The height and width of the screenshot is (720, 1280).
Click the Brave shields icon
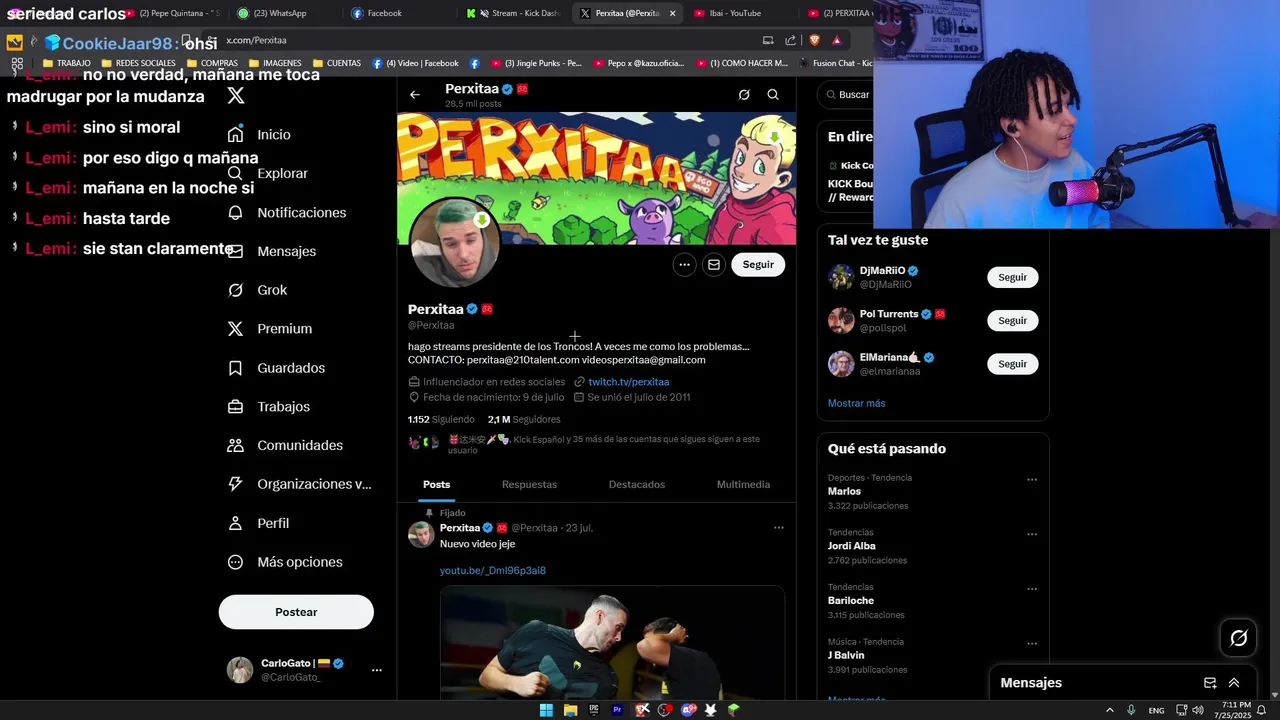pos(814,40)
